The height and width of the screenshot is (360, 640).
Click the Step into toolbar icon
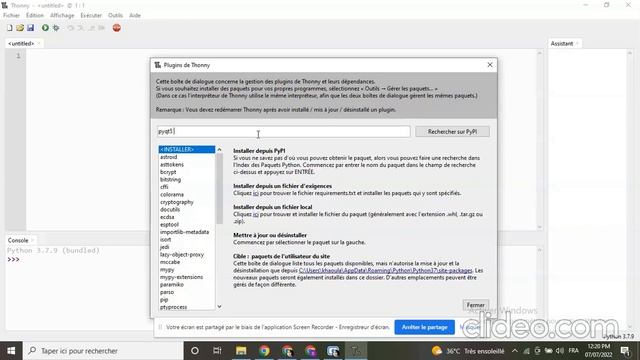click(81, 28)
